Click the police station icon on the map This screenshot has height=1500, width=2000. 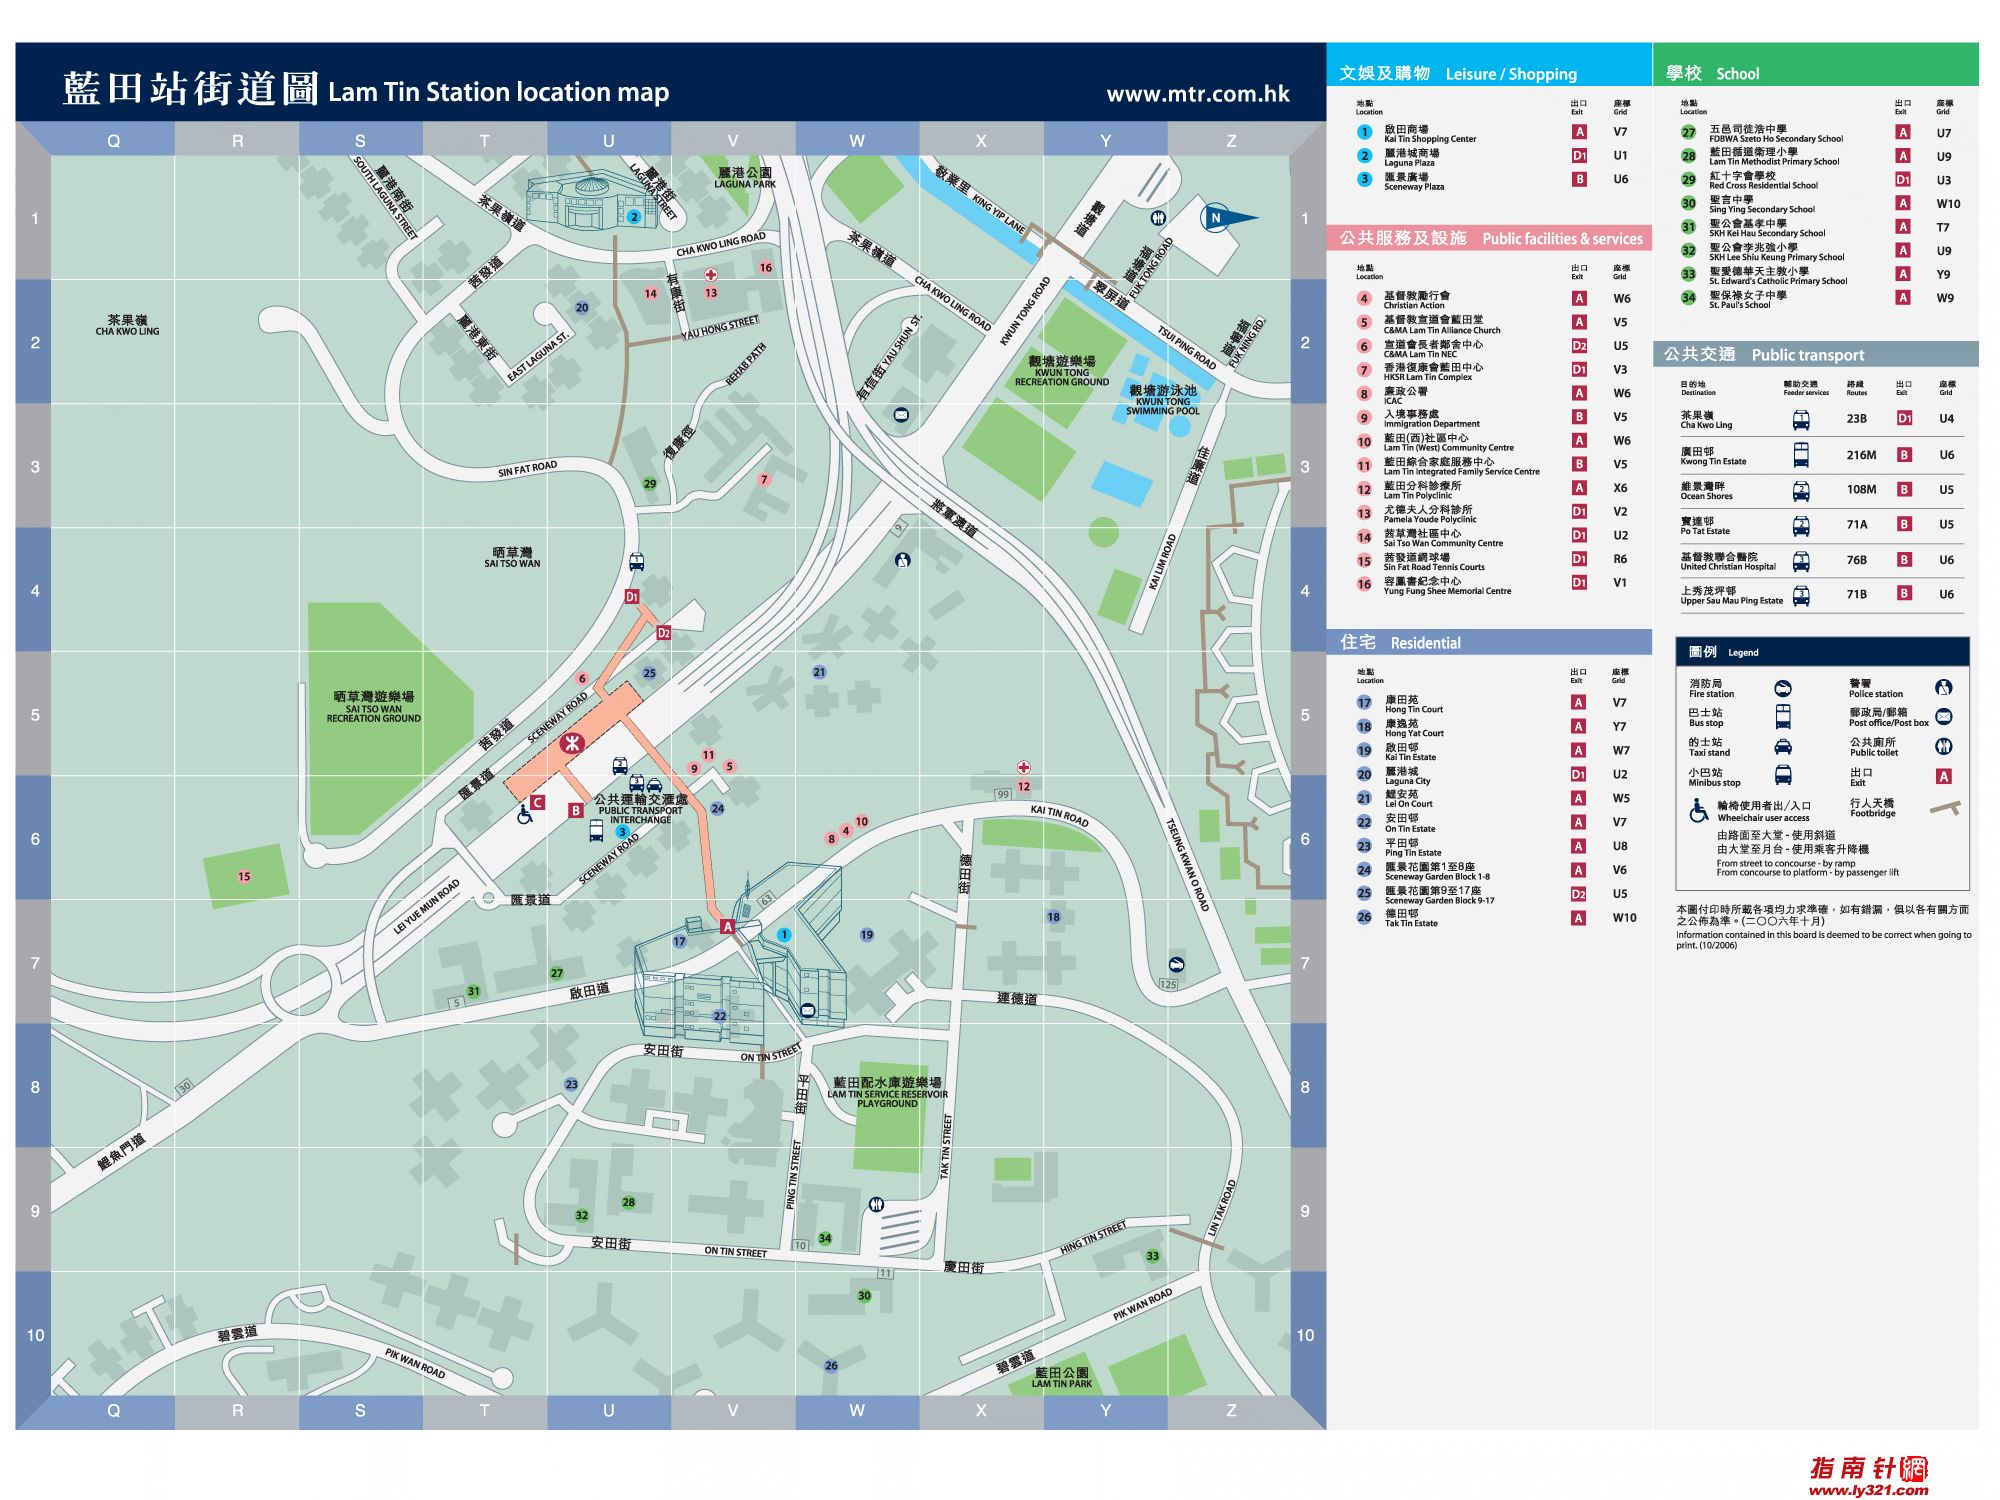click(x=903, y=560)
